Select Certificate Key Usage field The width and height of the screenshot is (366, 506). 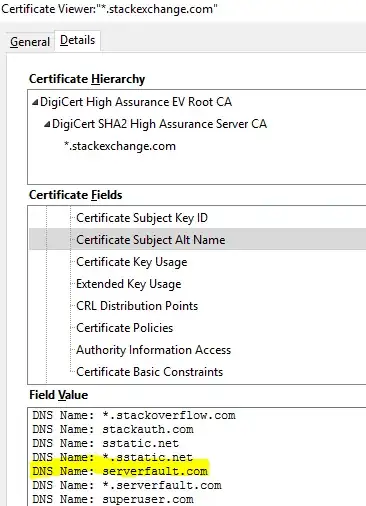coord(132,262)
